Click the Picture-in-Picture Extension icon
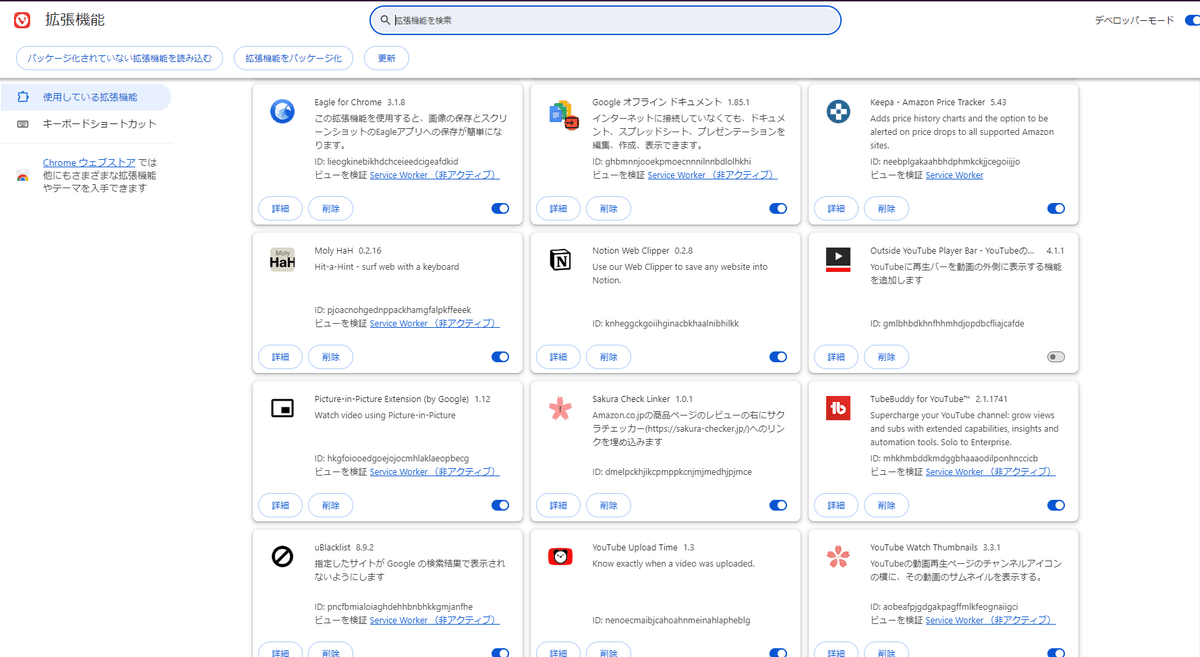1200x657 pixels. tap(281, 407)
